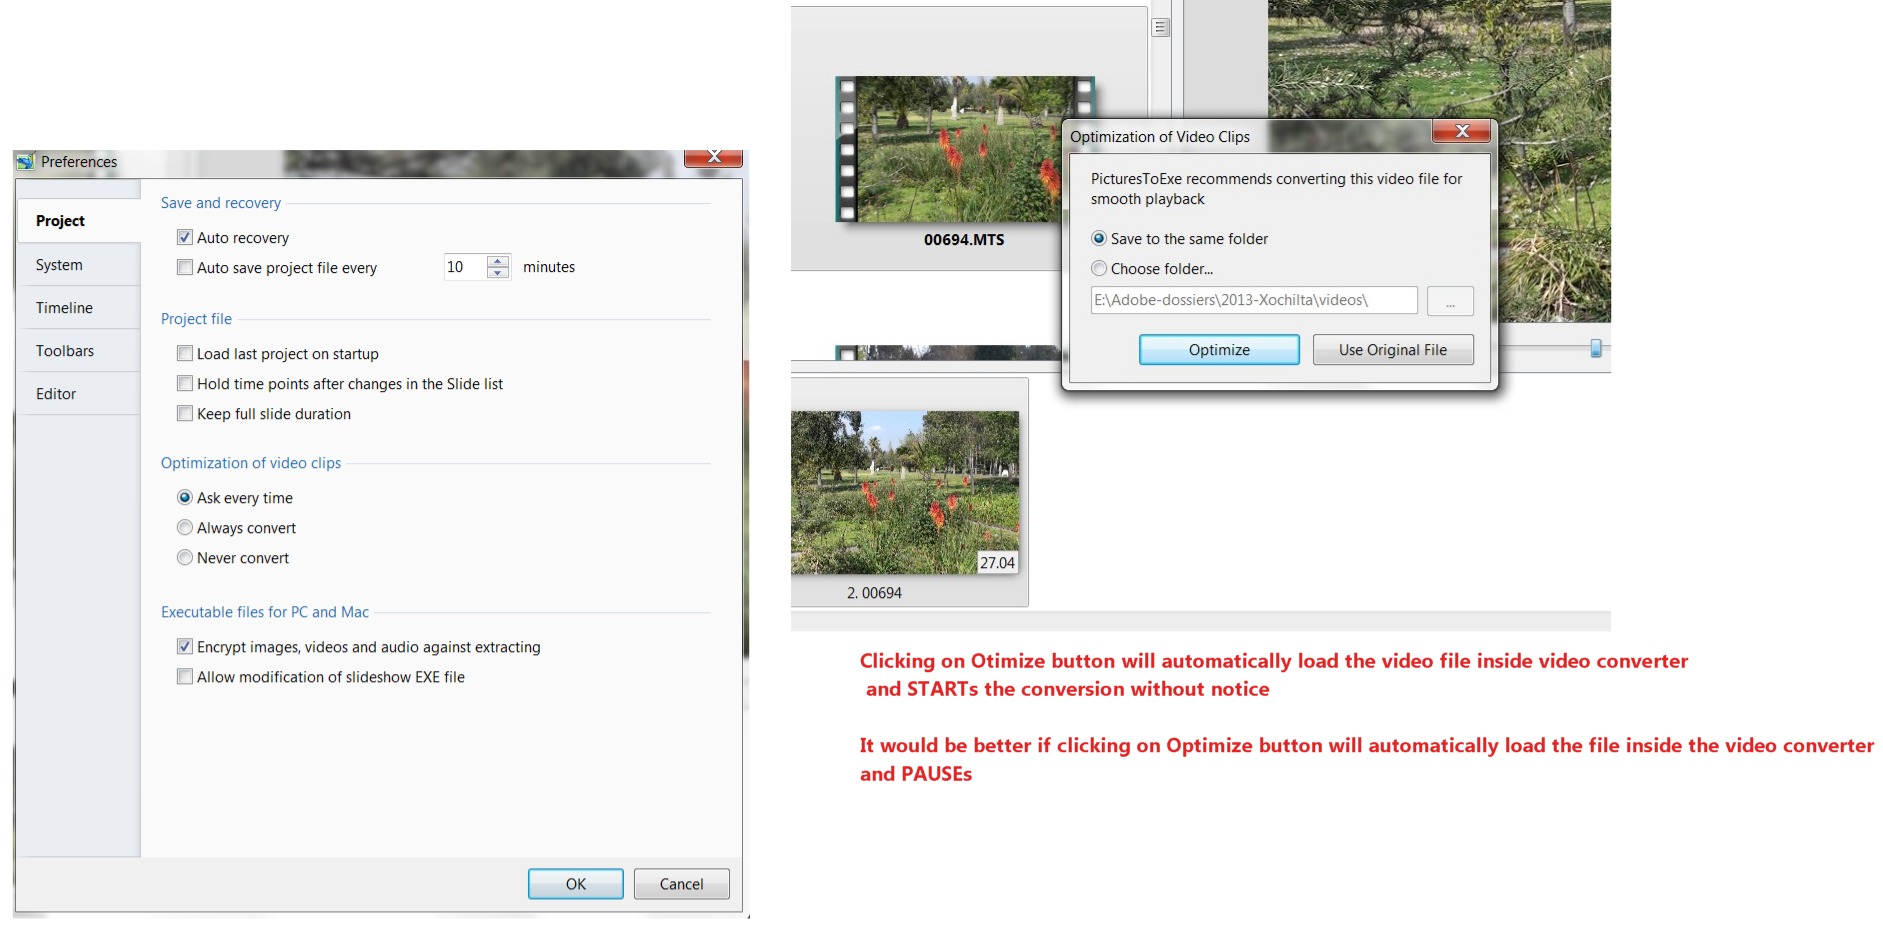Click the Use Original File button
Image resolution: width=1883 pixels, height=930 pixels.
coord(1392,350)
